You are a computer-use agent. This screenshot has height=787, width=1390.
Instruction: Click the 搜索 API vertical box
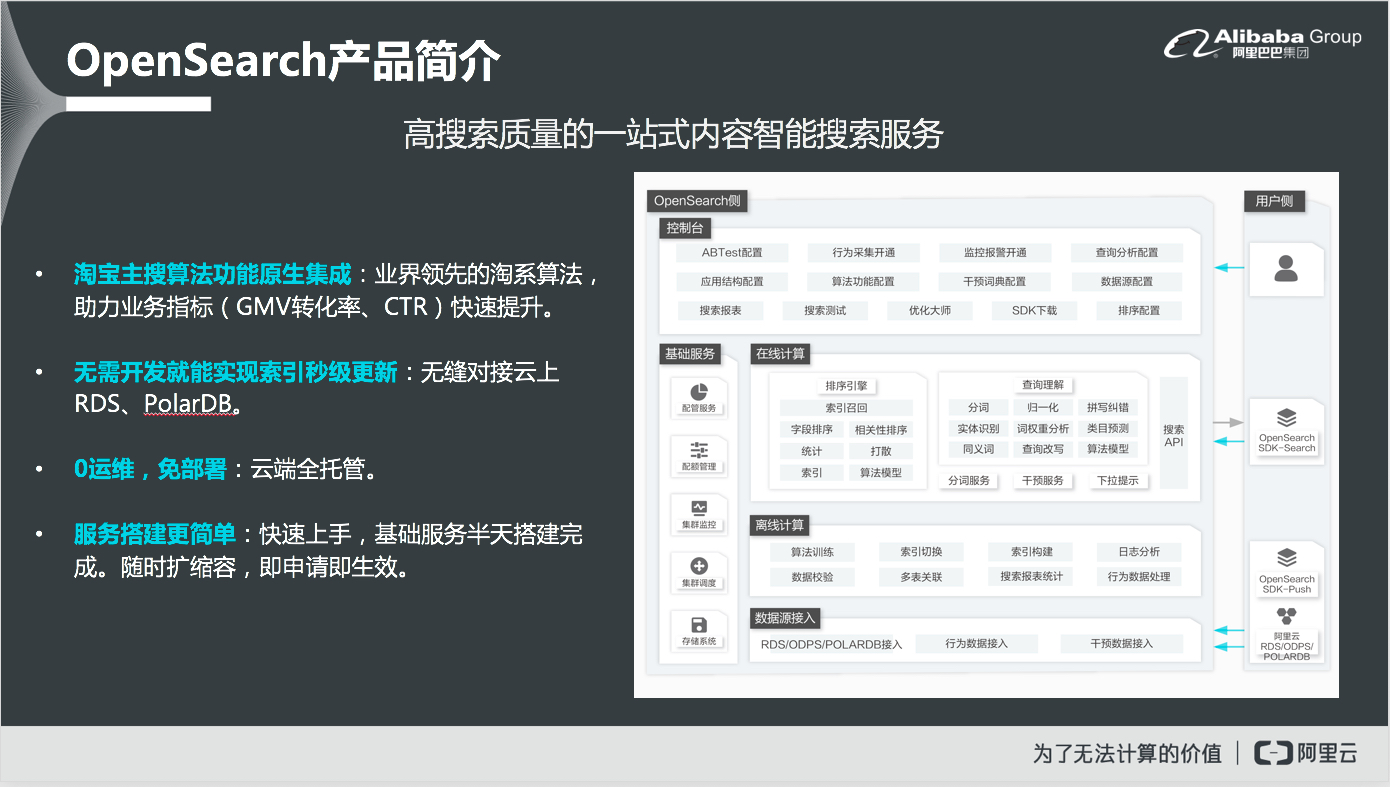pyautogui.click(x=1174, y=433)
